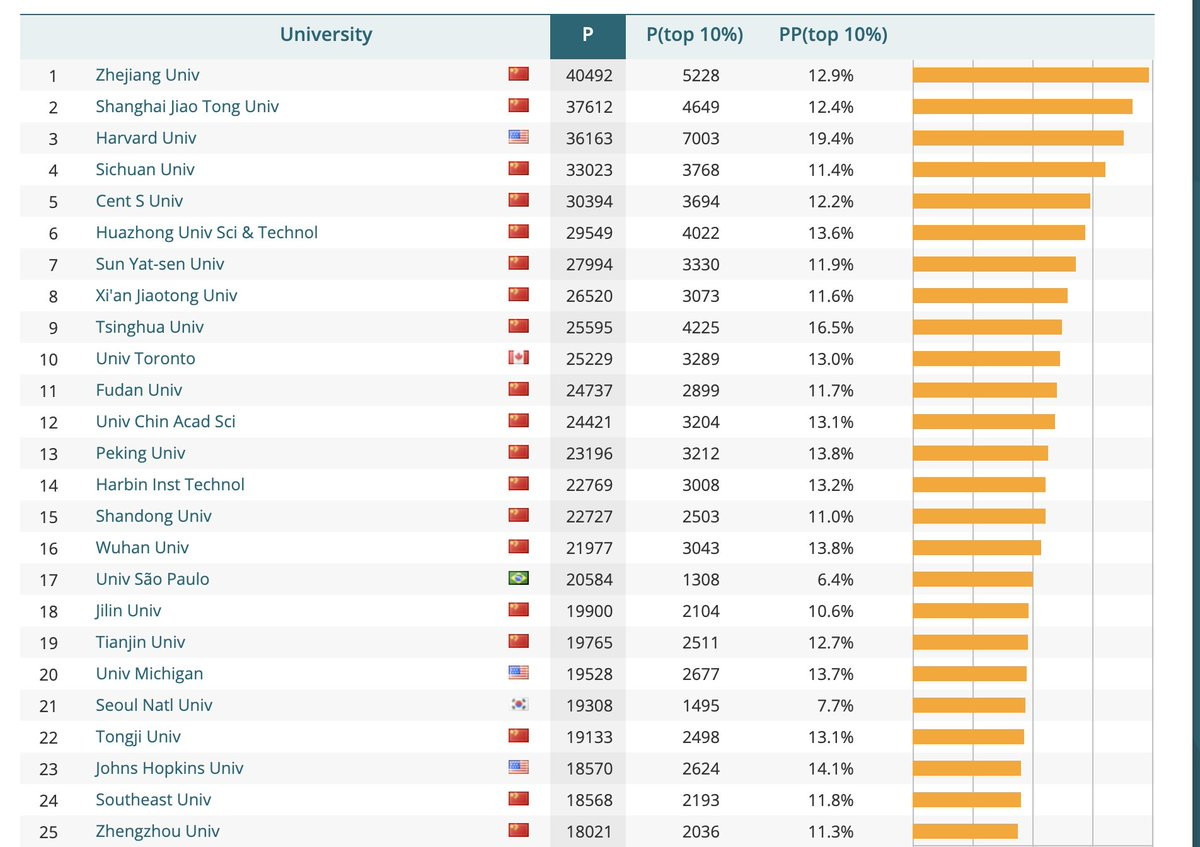Viewport: 1200px width, 847px height.
Task: Open the Sichuan Univ link
Action: tap(145, 169)
